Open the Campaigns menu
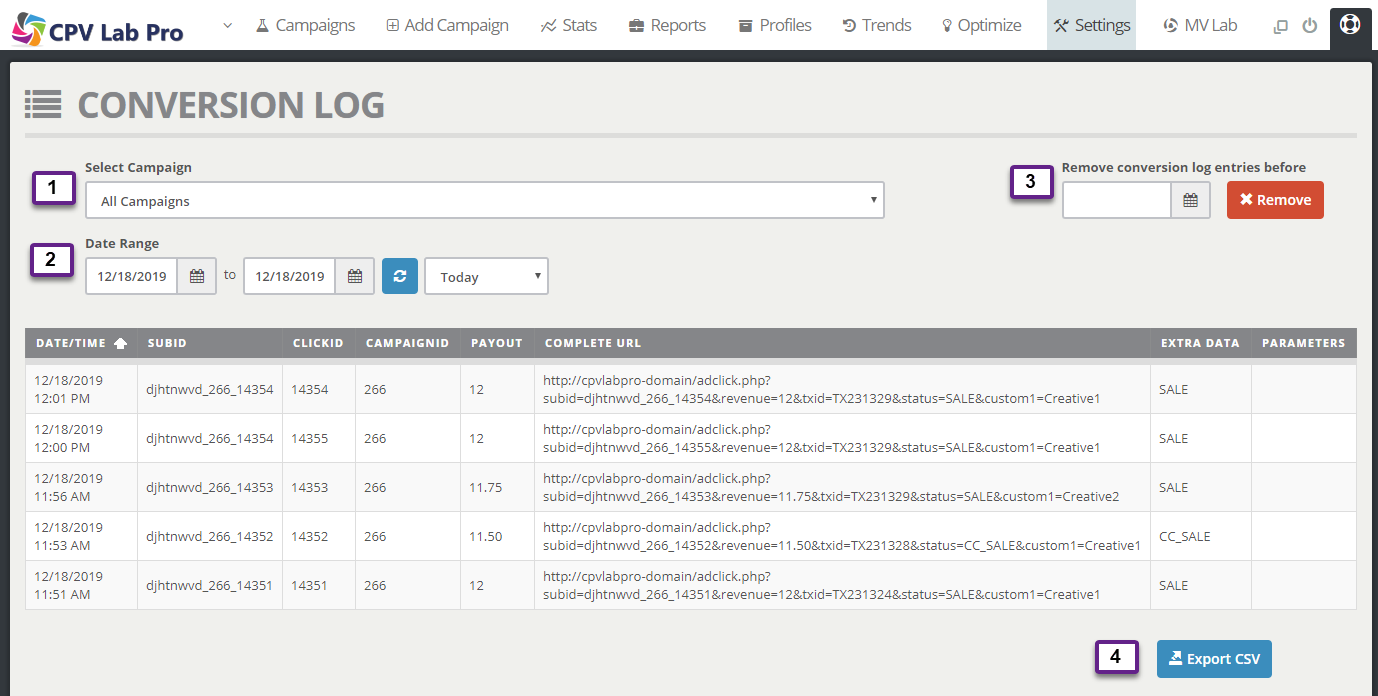This screenshot has width=1378, height=696. click(305, 26)
